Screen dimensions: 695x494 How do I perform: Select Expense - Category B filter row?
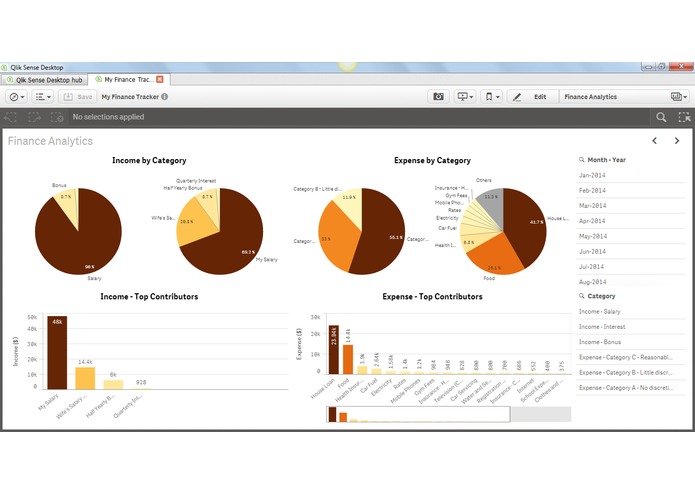tap(630, 373)
